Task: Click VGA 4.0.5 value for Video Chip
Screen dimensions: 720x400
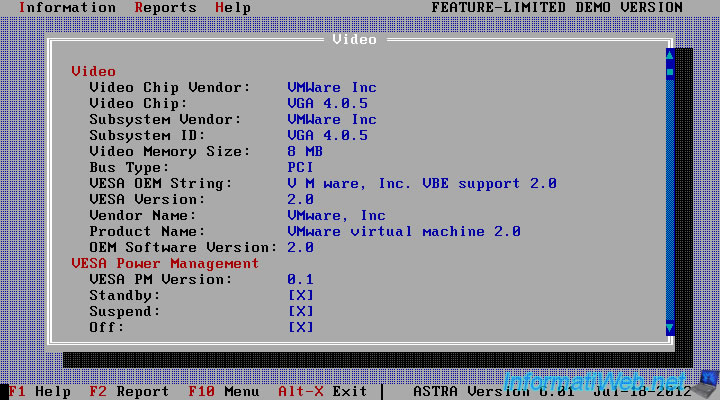Action: [327, 103]
